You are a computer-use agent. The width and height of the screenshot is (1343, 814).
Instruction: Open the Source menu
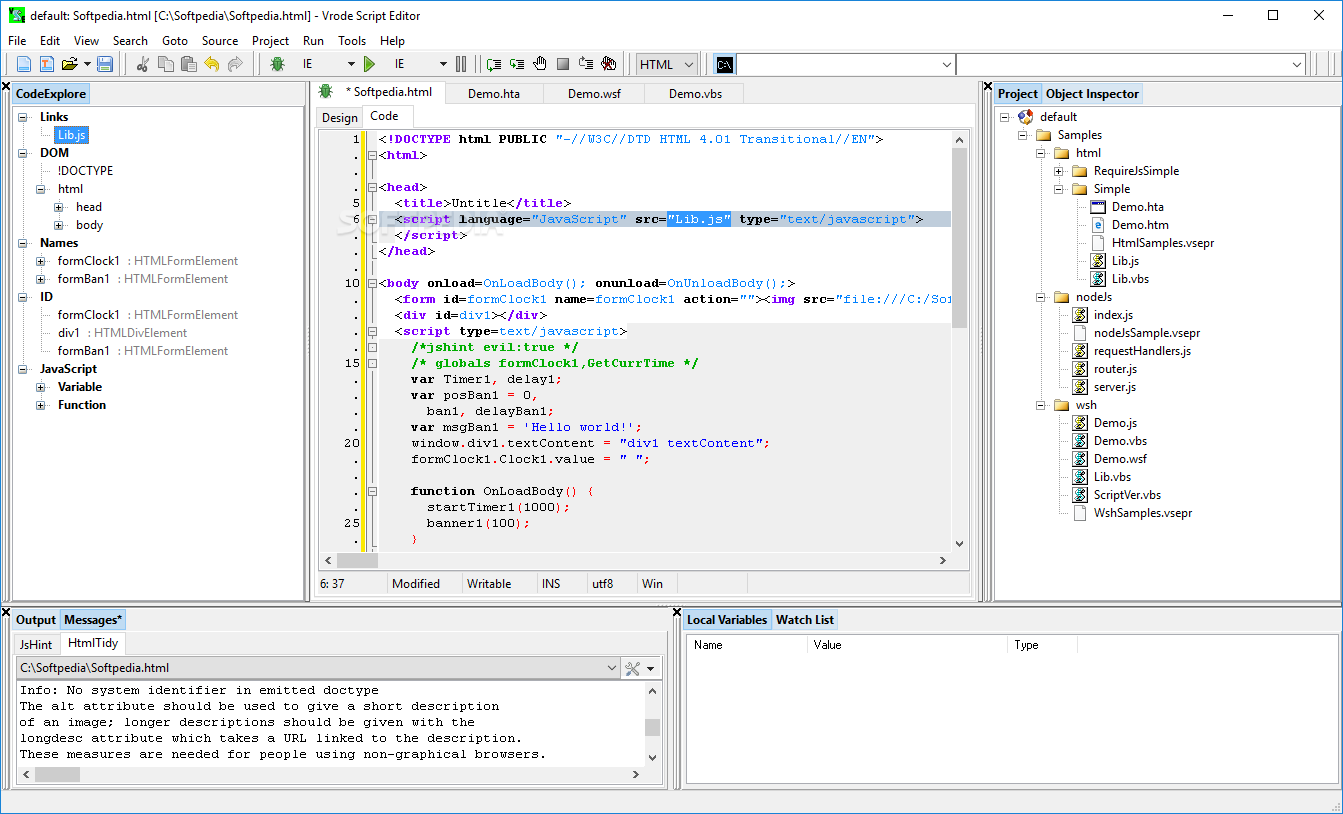point(220,41)
